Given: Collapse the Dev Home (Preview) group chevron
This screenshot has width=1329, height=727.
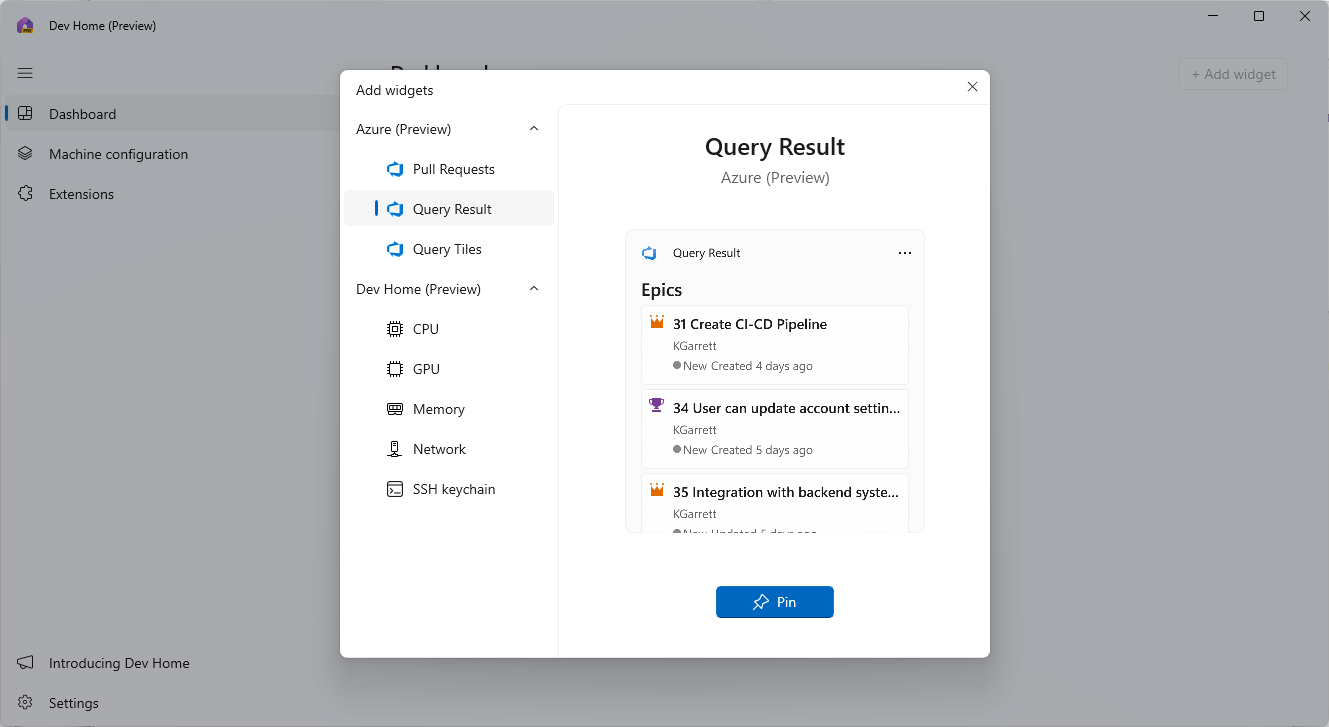Looking at the screenshot, I should [534, 289].
